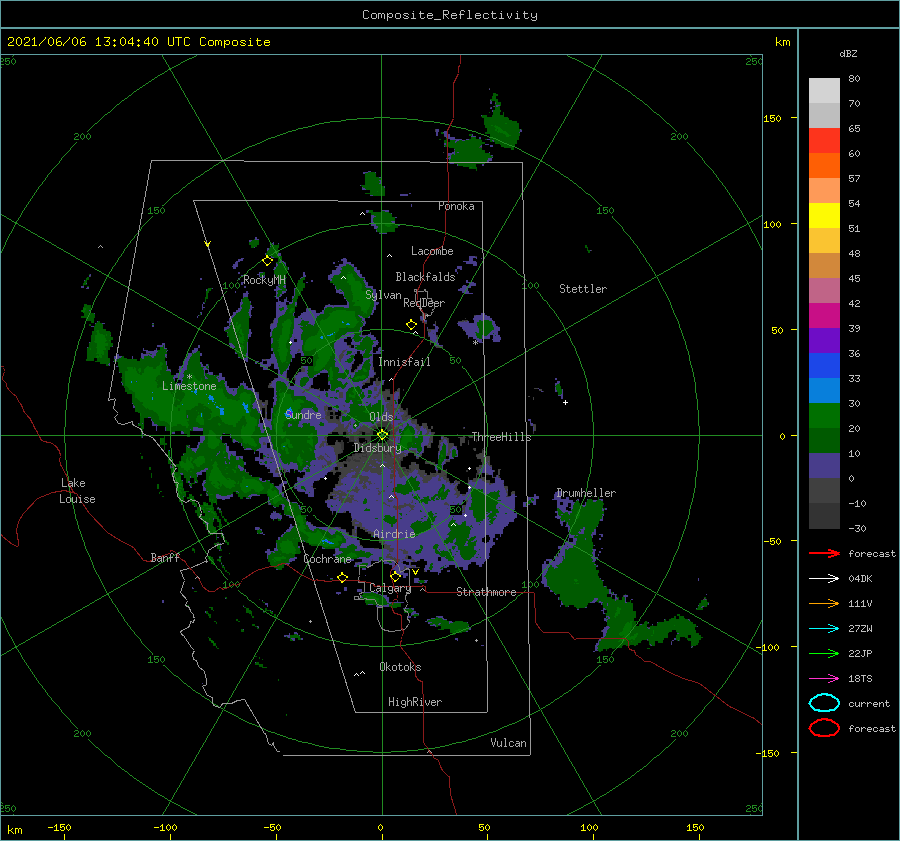
Task: Click the Airdrie city label
Action: pos(394,534)
